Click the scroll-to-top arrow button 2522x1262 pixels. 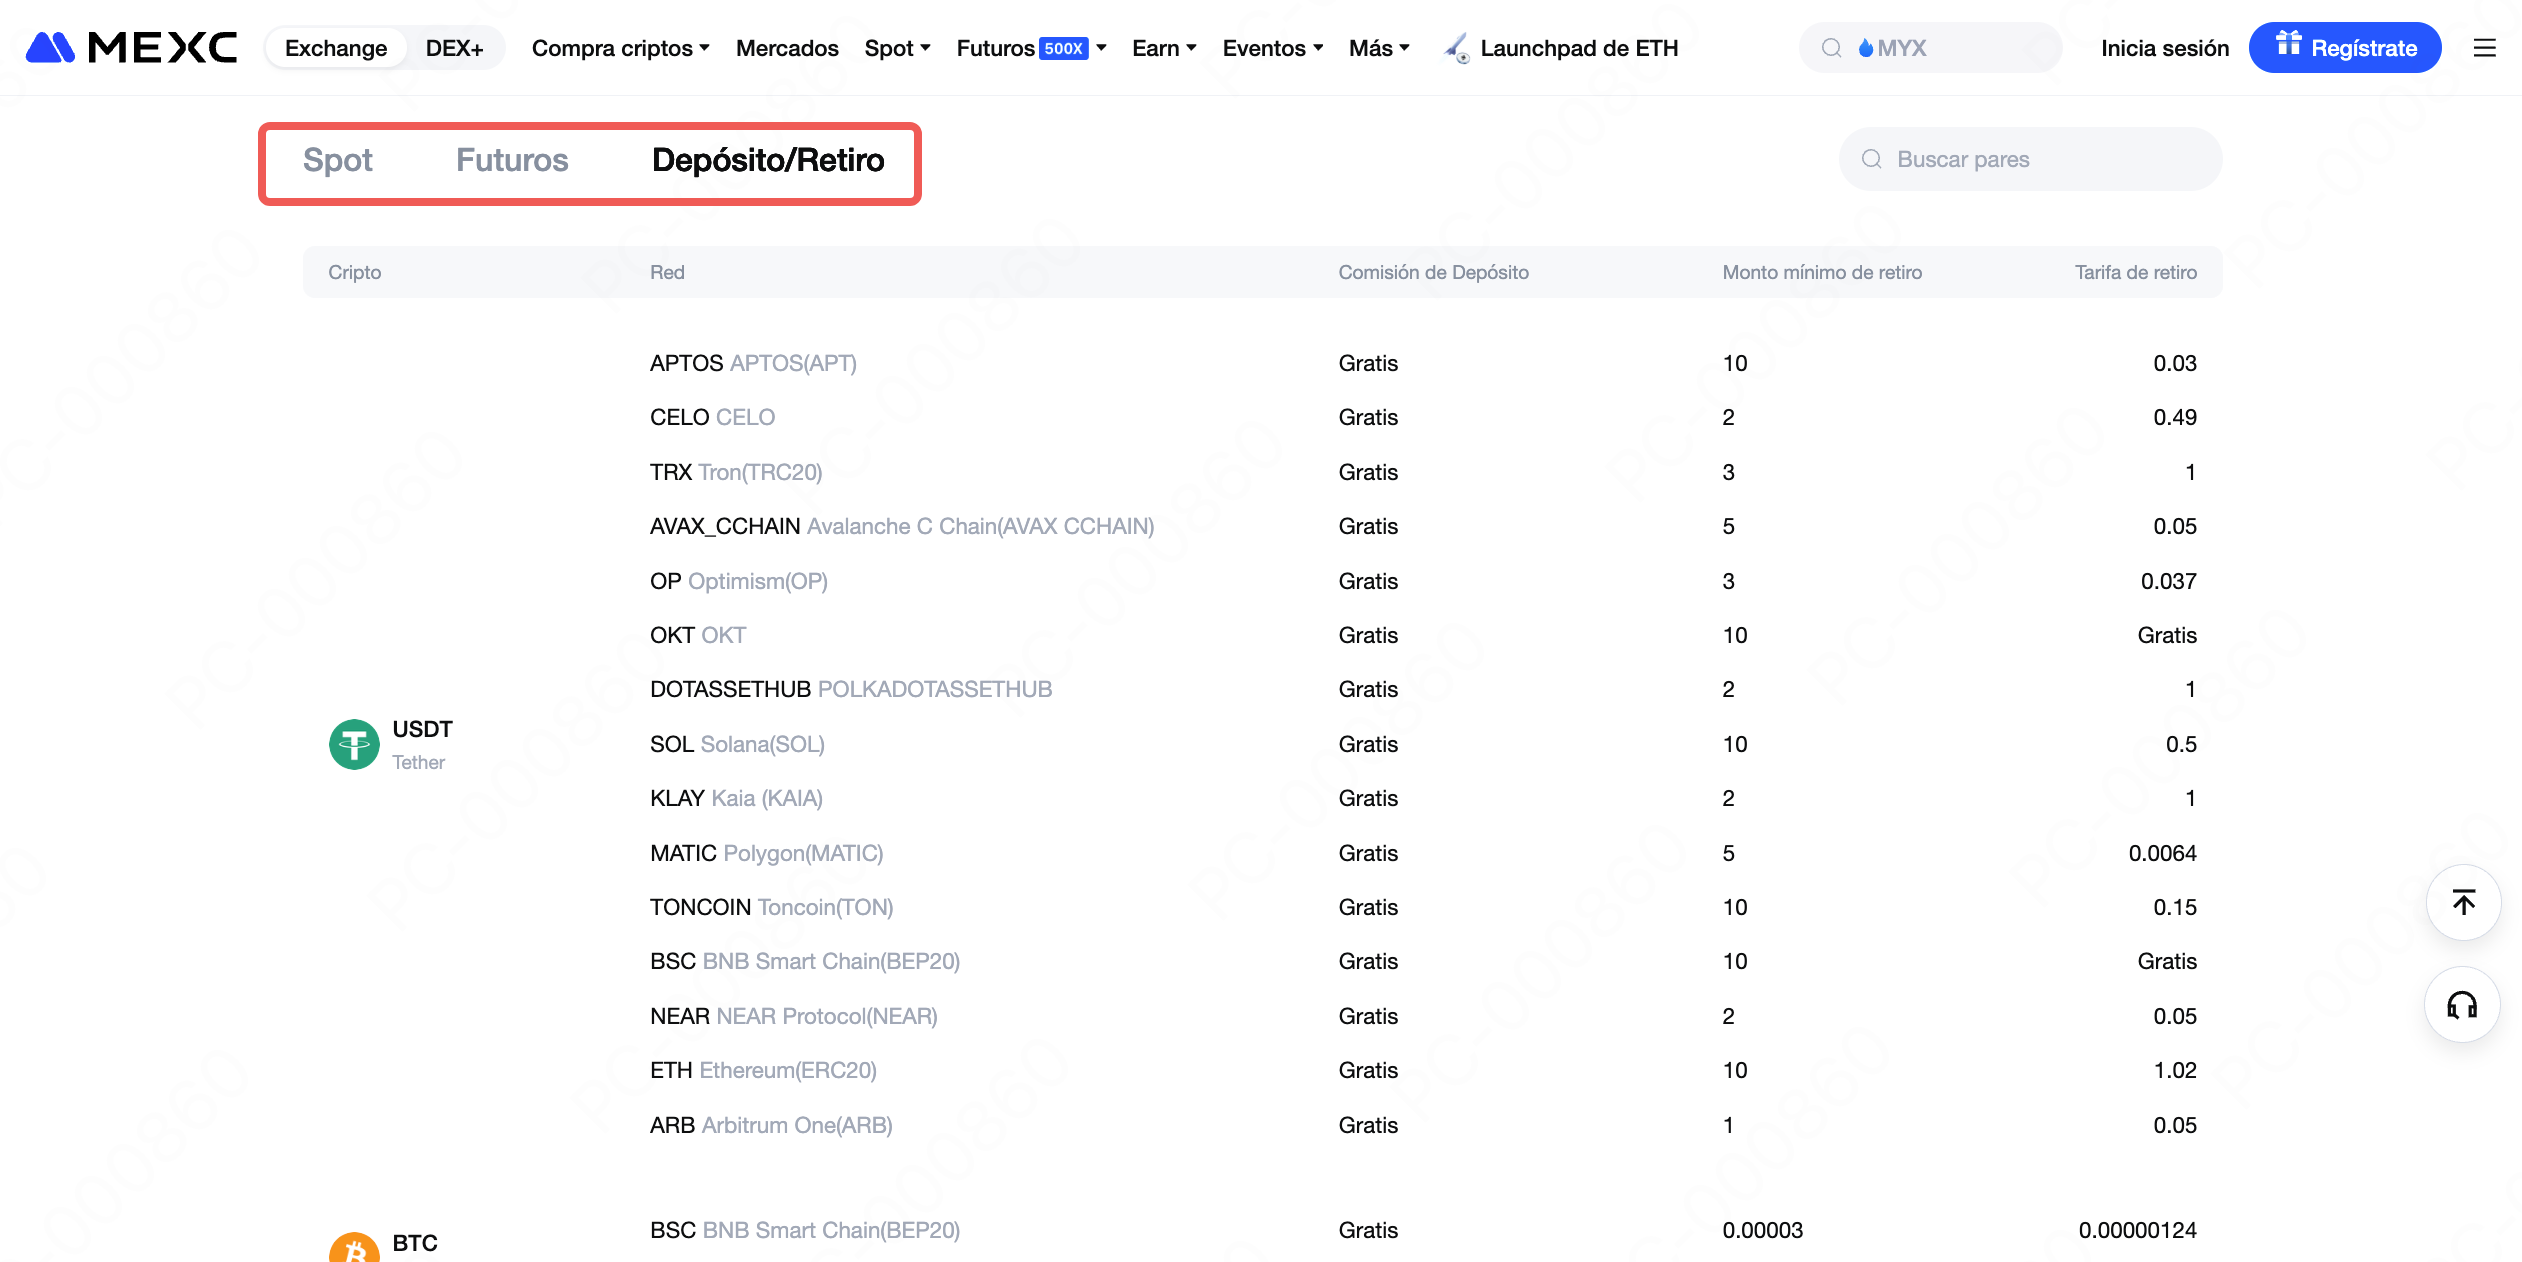tap(2463, 902)
